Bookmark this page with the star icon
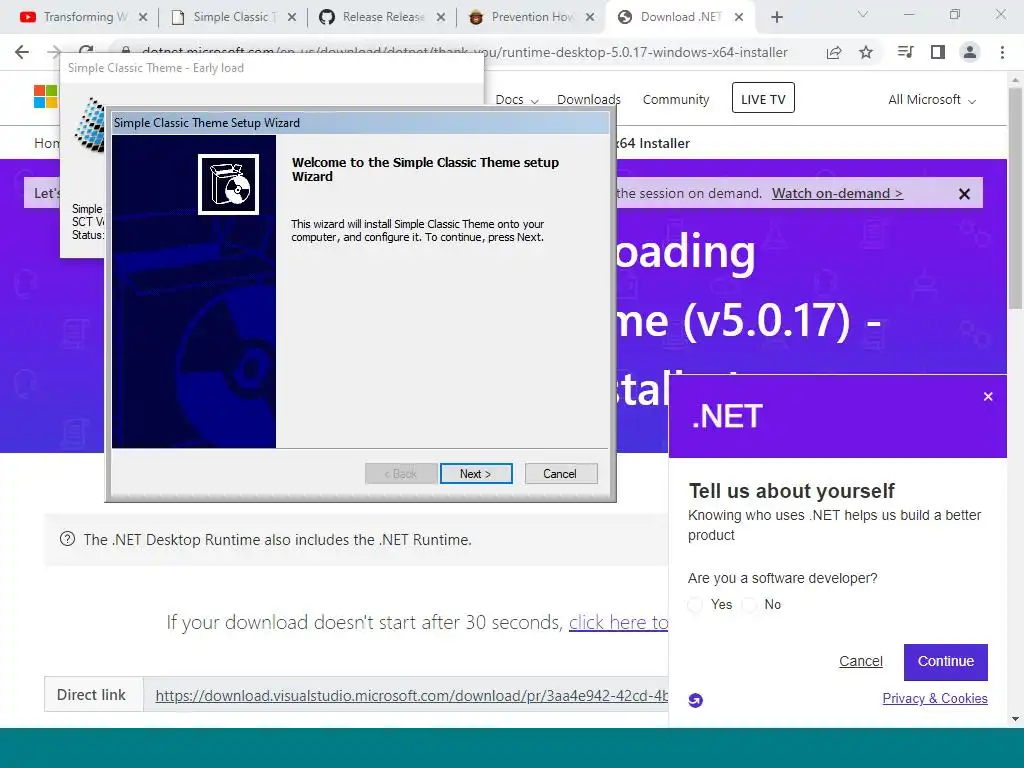This screenshot has height=768, width=1024. 866,52
